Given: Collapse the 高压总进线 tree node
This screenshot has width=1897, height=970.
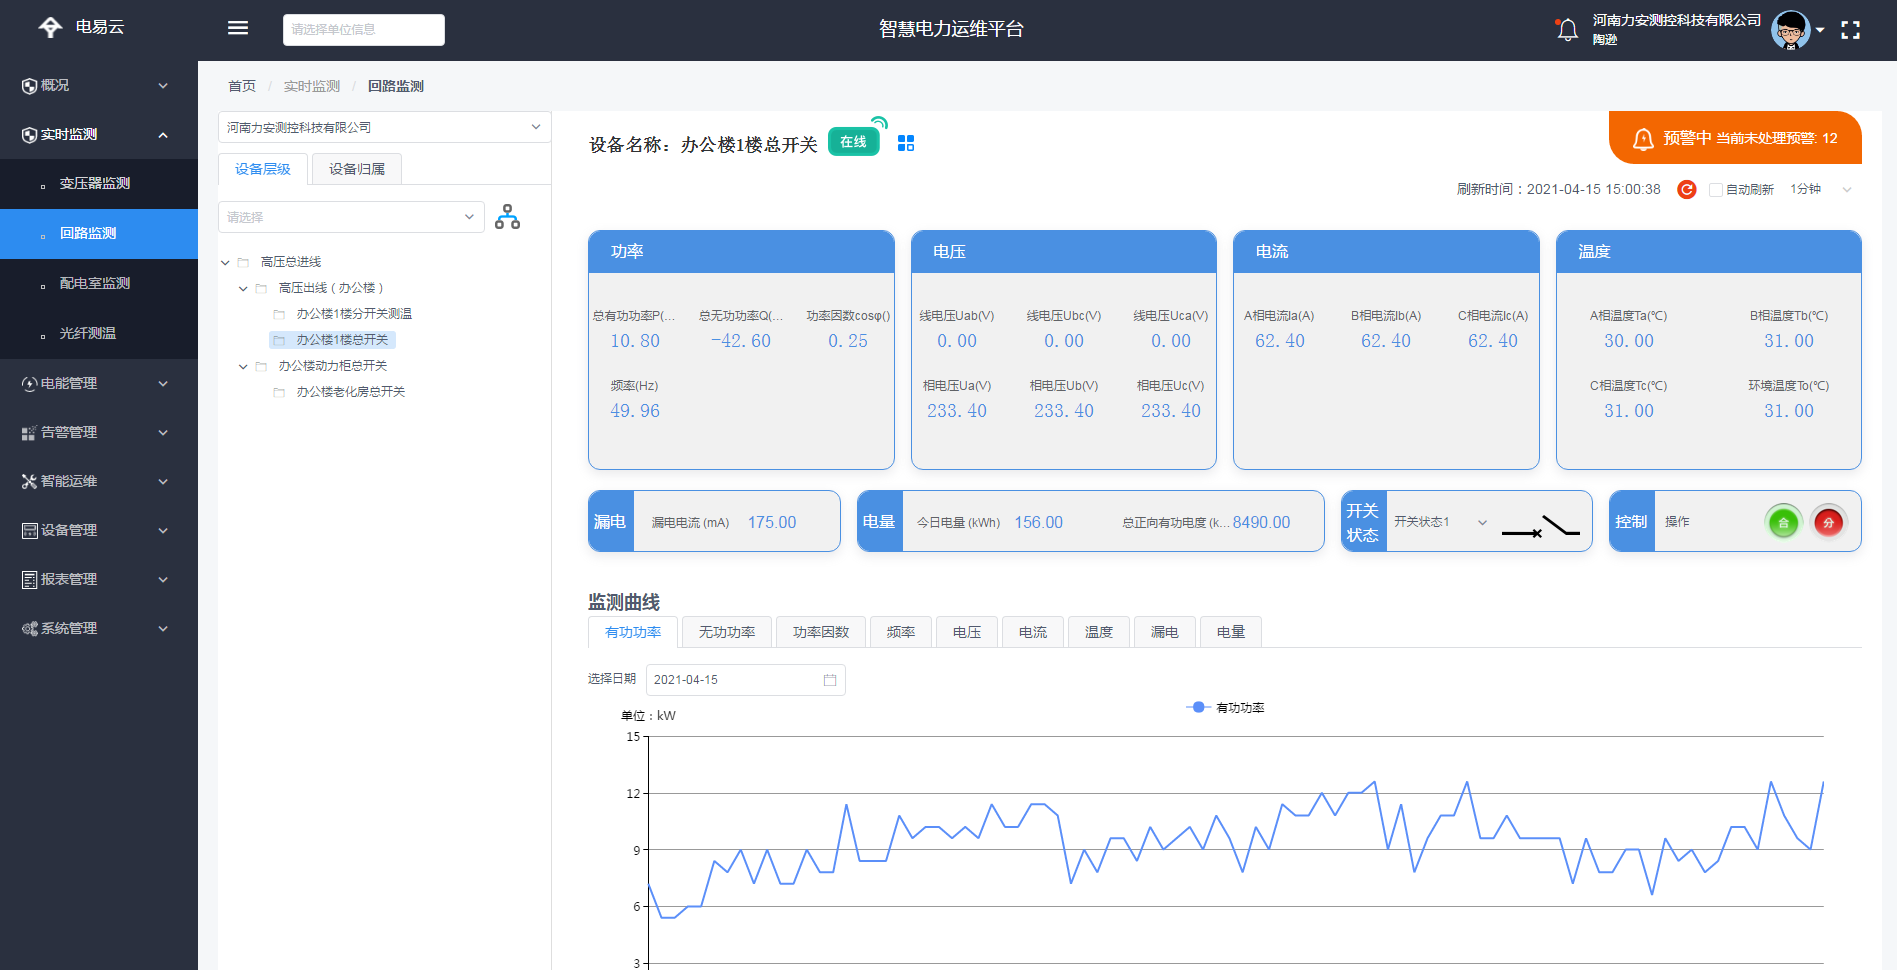Looking at the screenshot, I should [x=226, y=263].
